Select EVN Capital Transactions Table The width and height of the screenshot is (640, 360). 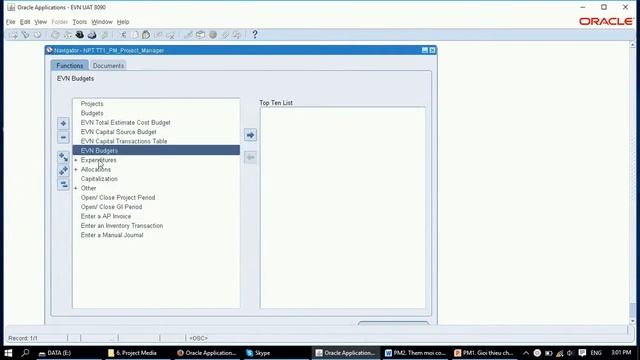124,142
